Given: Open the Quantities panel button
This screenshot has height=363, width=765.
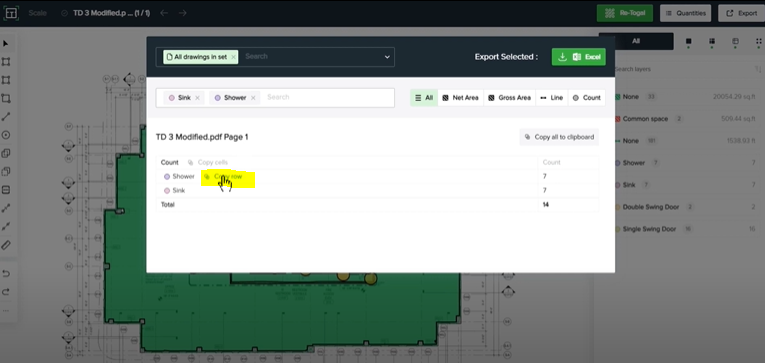Looking at the screenshot, I should tap(685, 13).
